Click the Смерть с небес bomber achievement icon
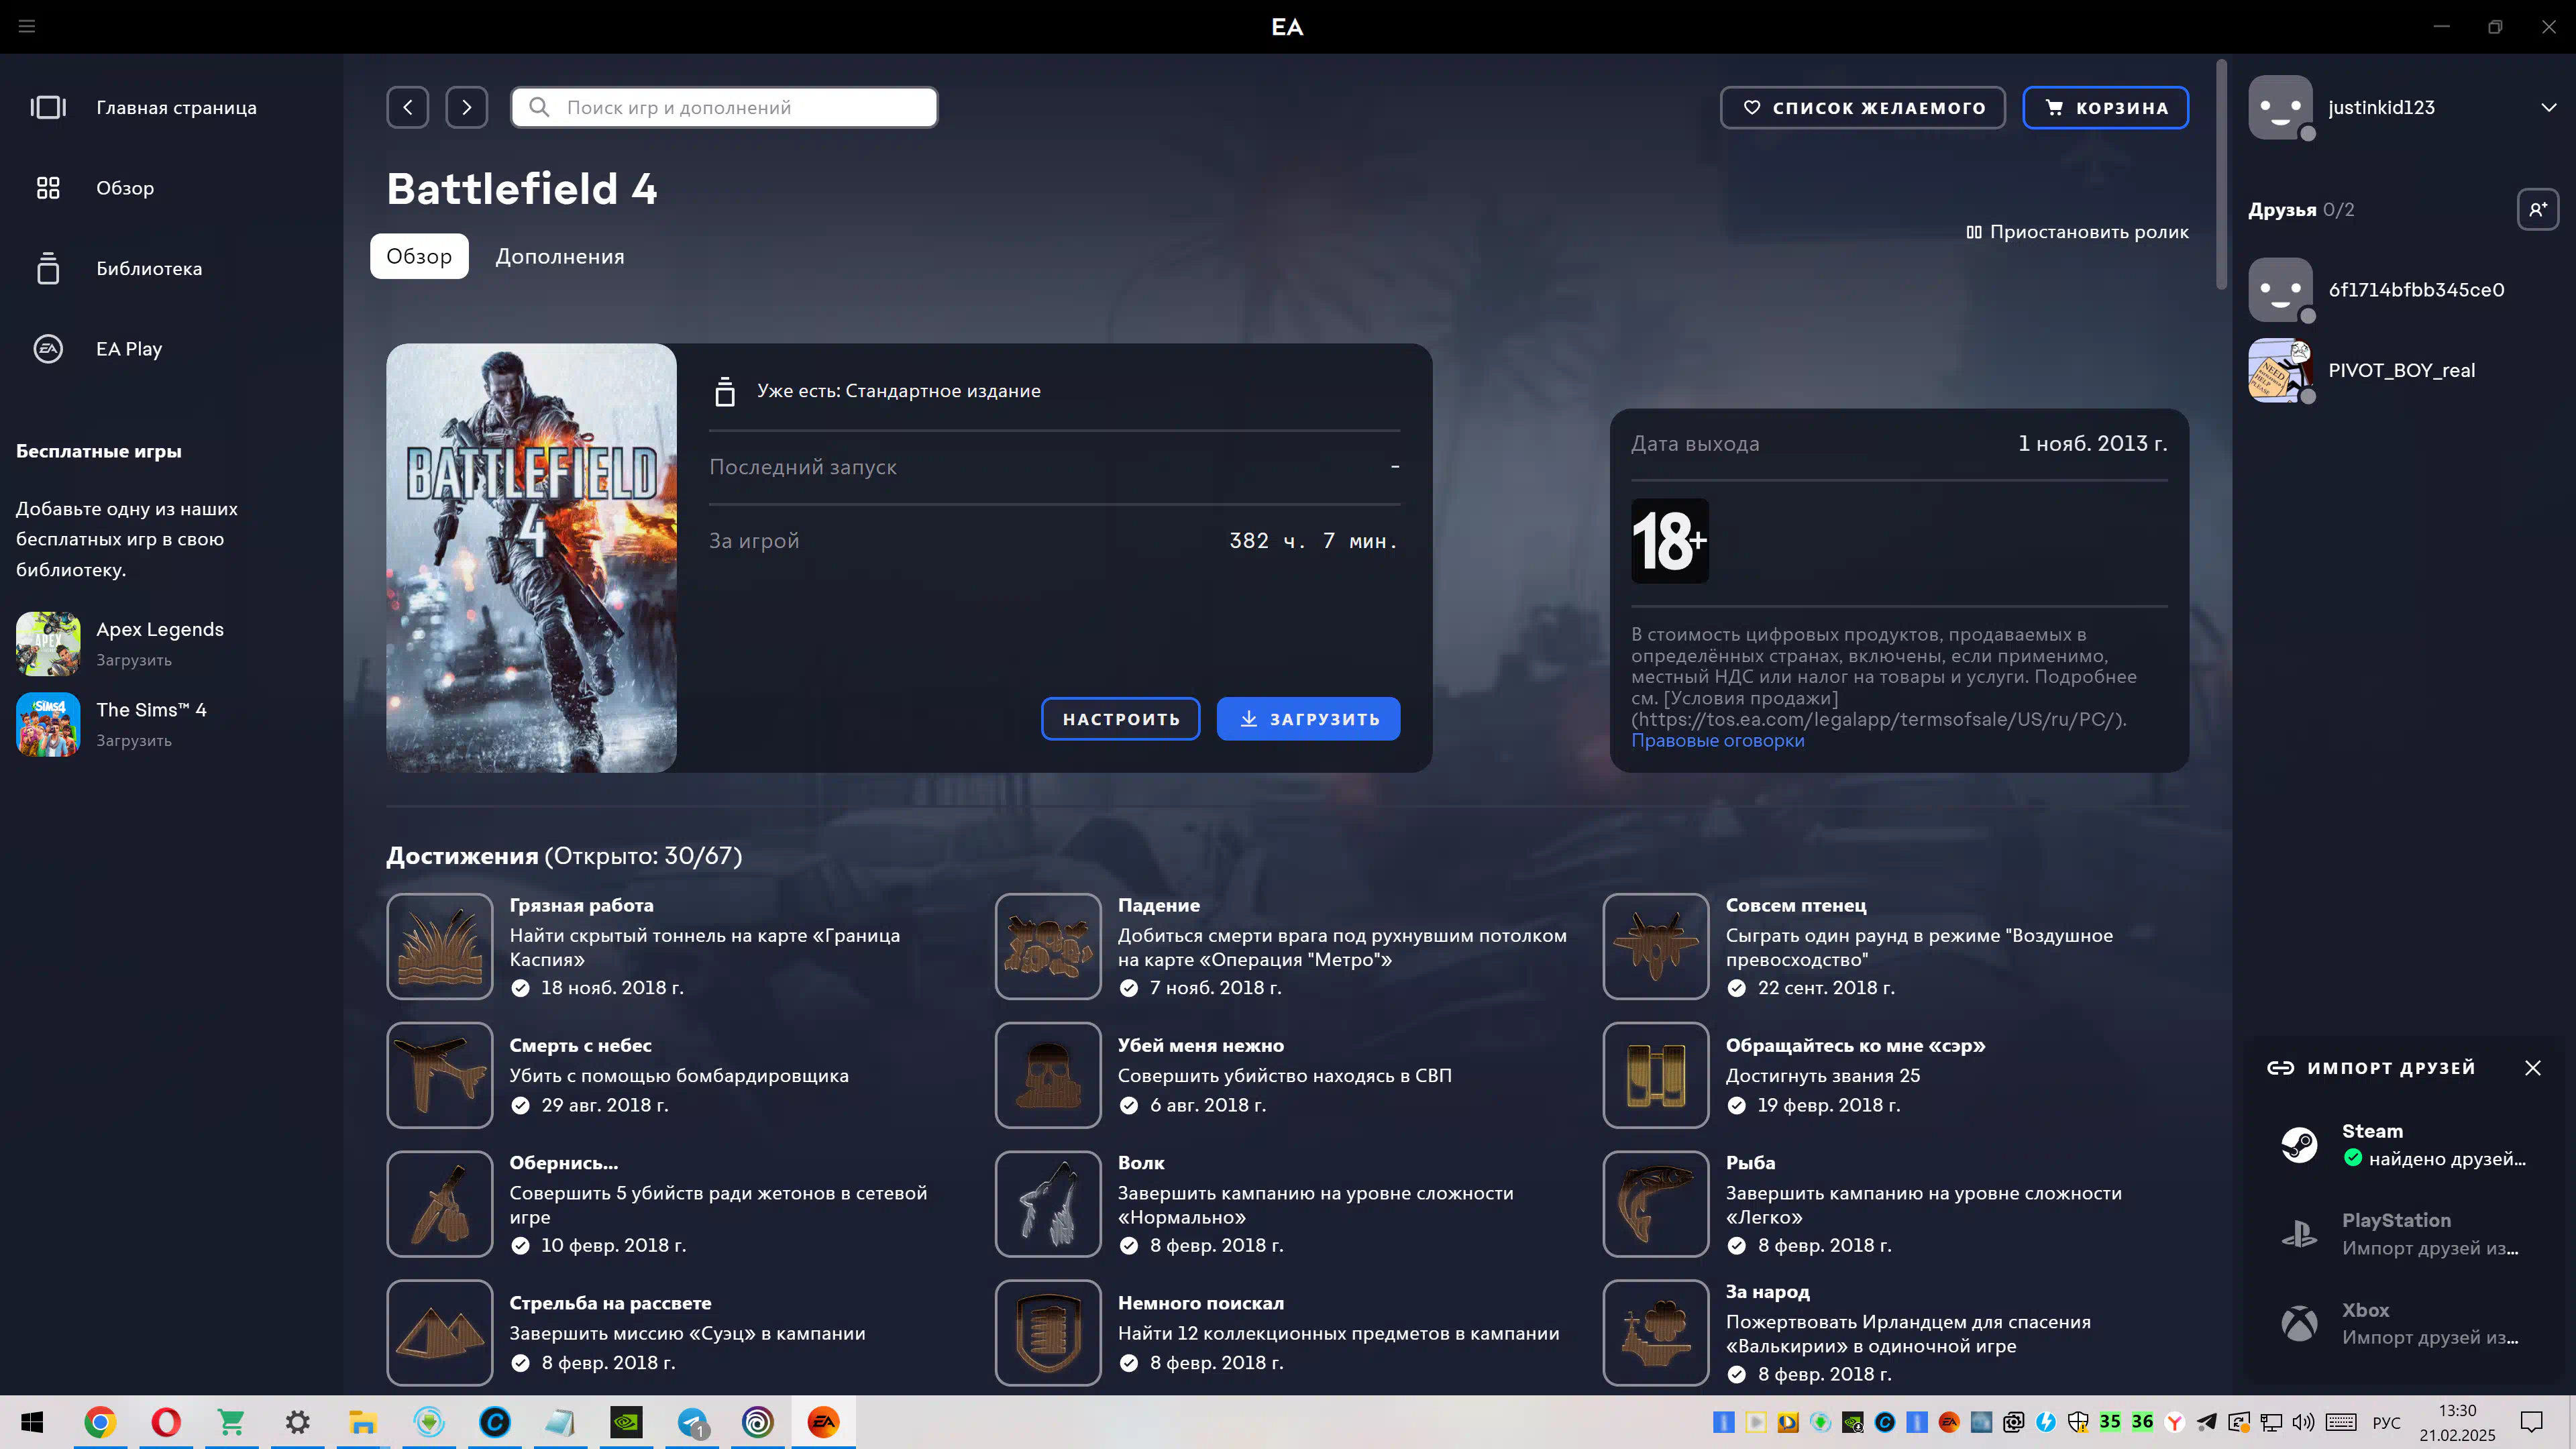Screen dimensions: 2576x1449 click(440, 1075)
